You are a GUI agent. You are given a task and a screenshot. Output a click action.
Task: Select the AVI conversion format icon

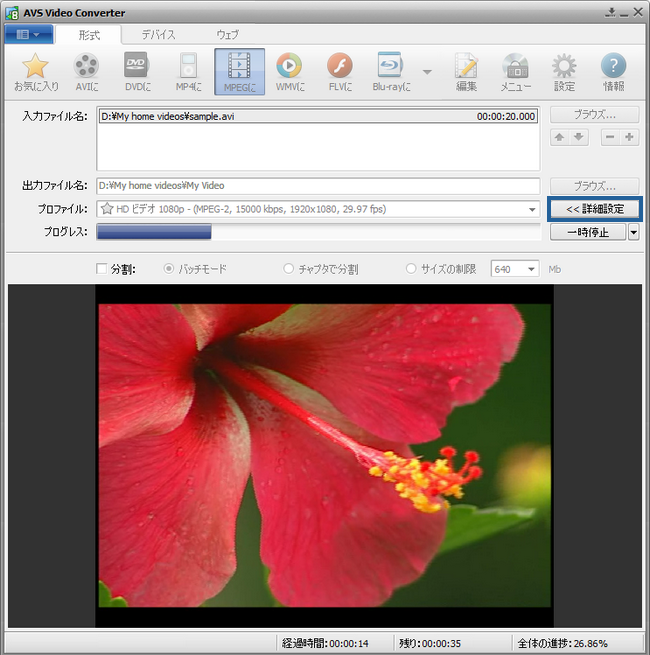pyautogui.click(x=87, y=72)
